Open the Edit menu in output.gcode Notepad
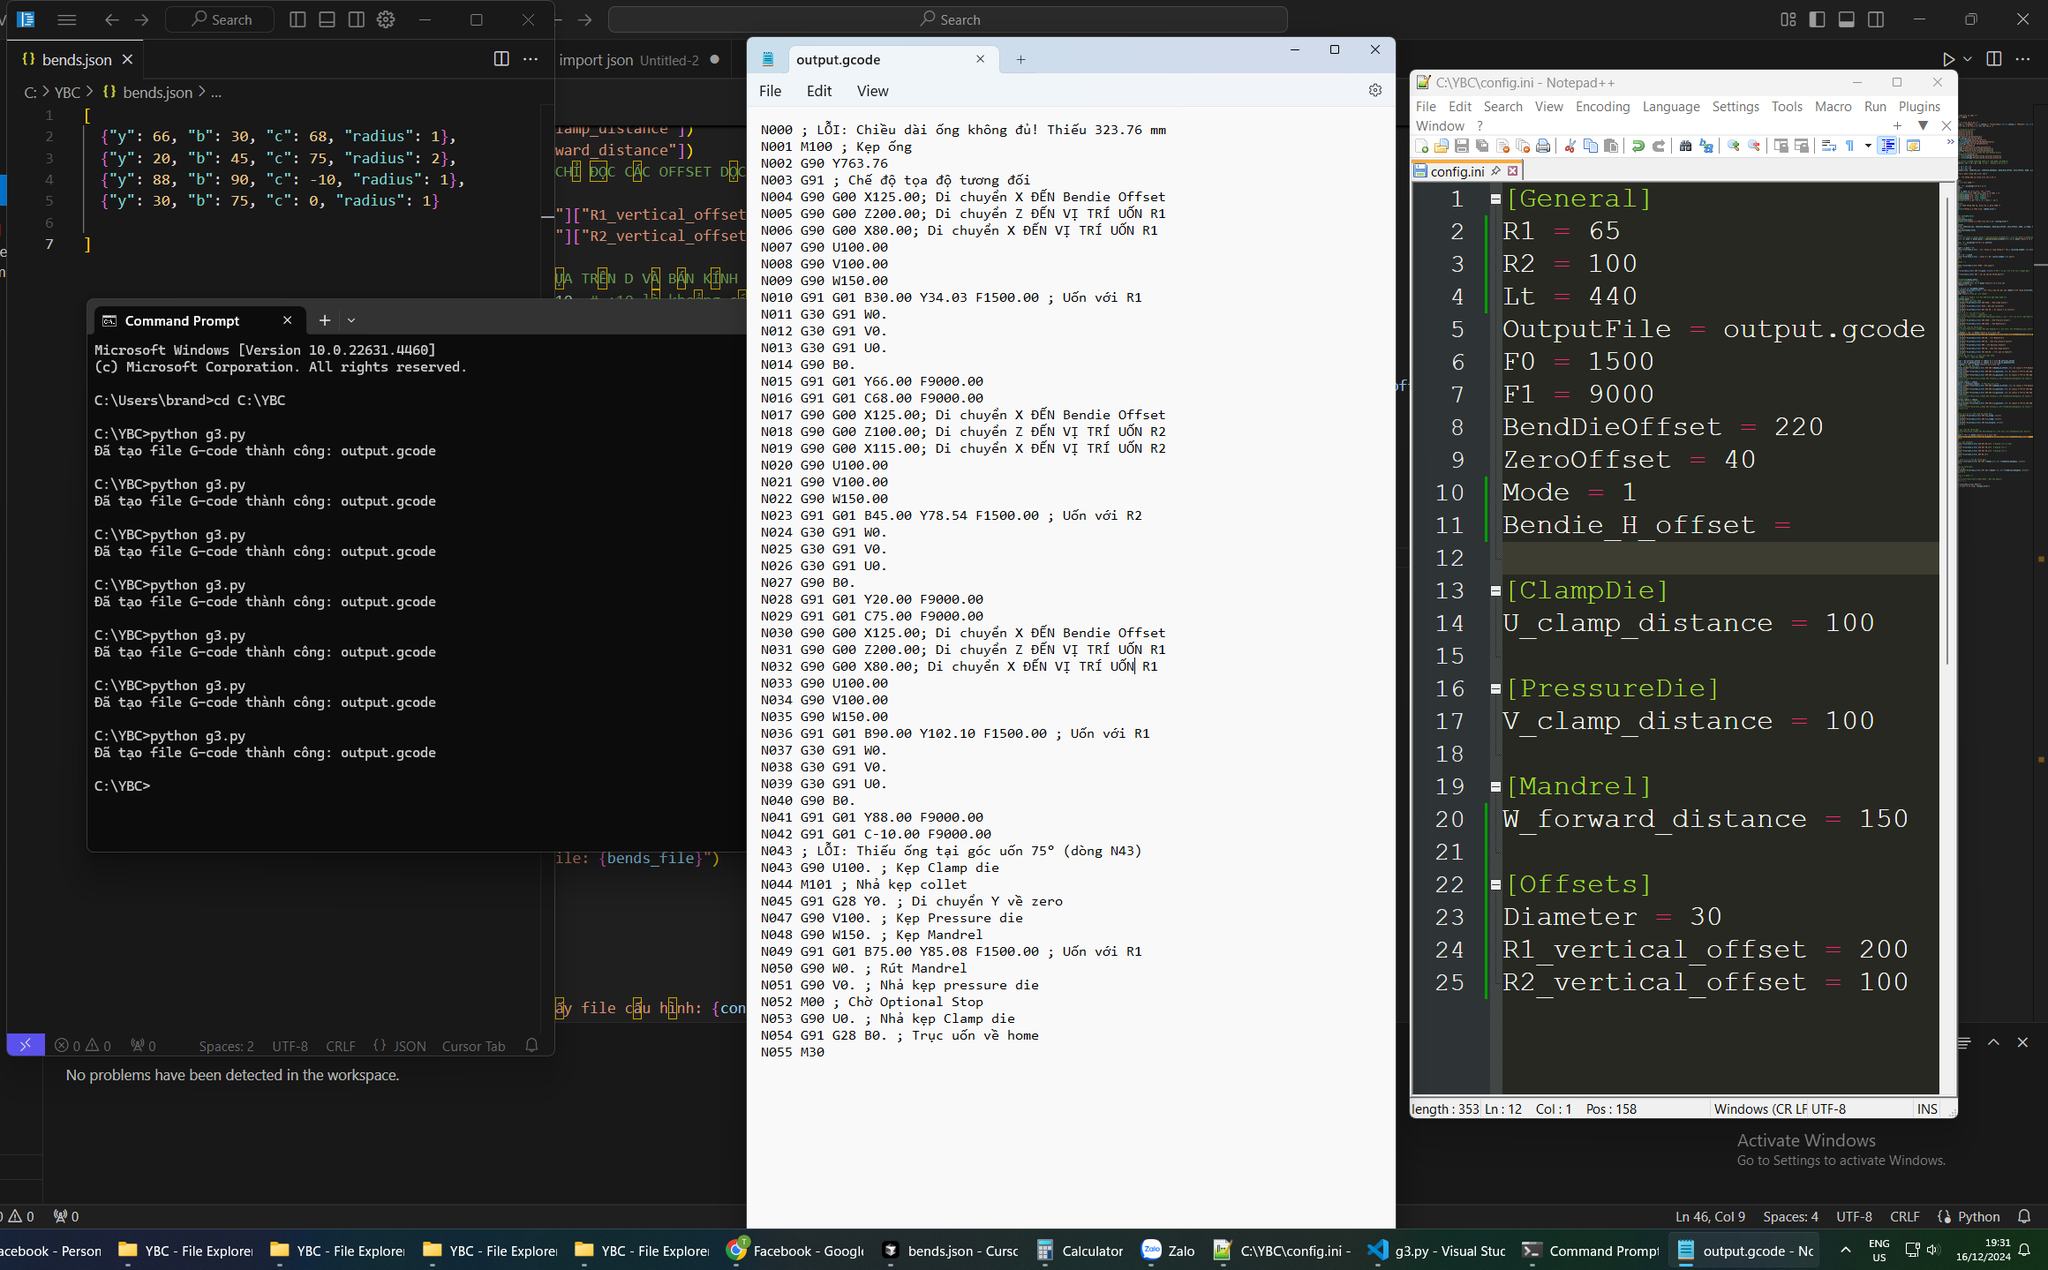The width and height of the screenshot is (2048, 1270). coord(819,91)
